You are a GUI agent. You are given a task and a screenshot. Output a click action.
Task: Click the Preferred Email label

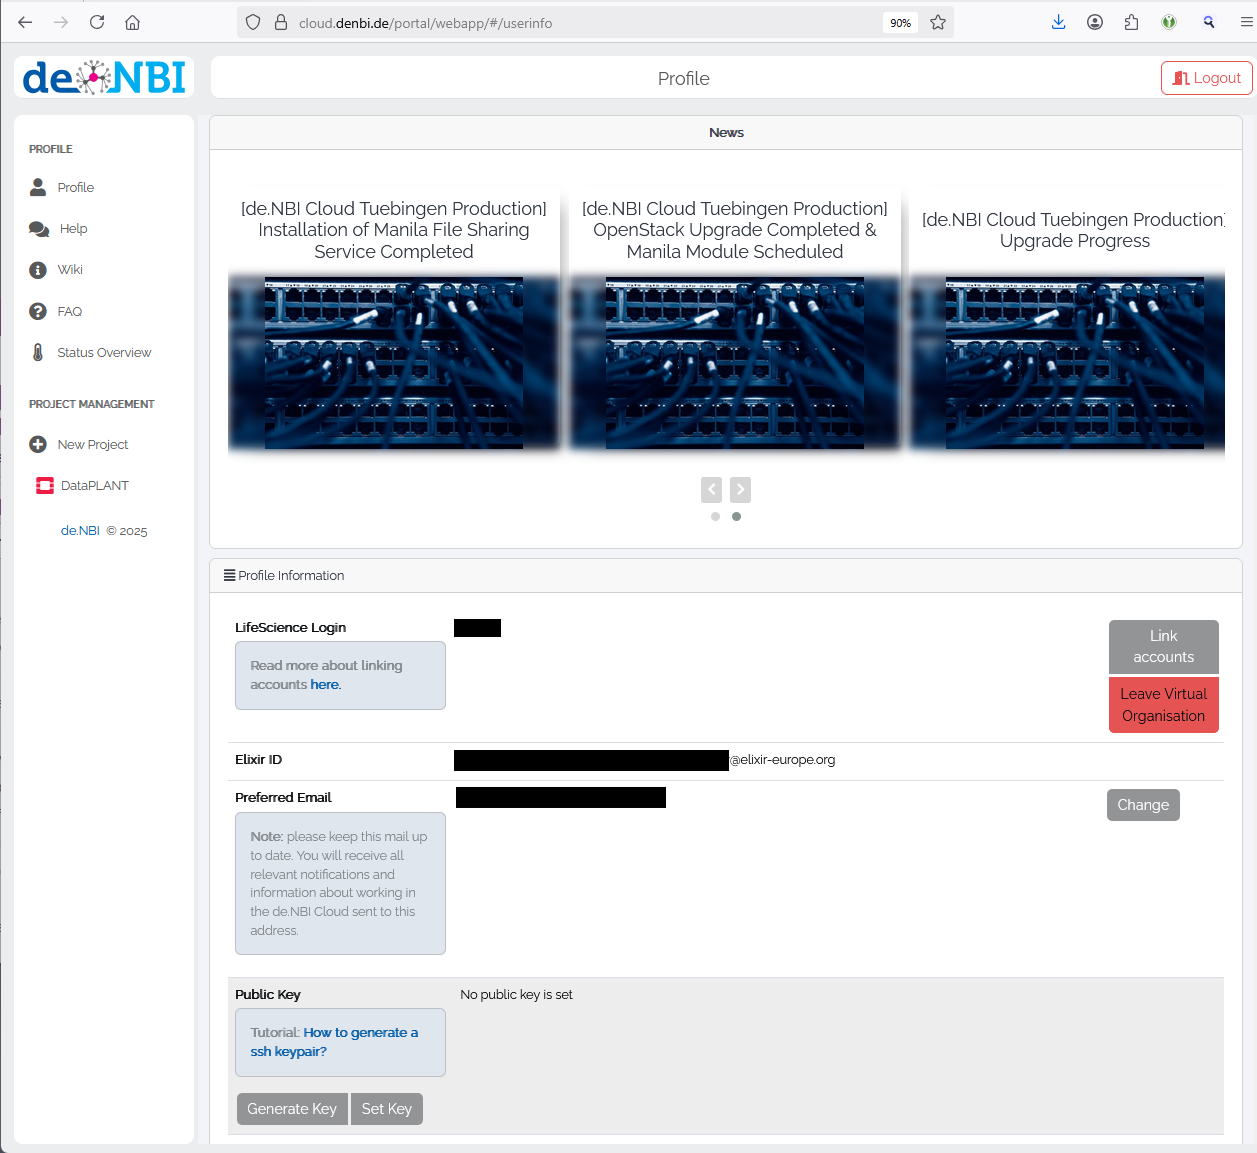point(283,798)
